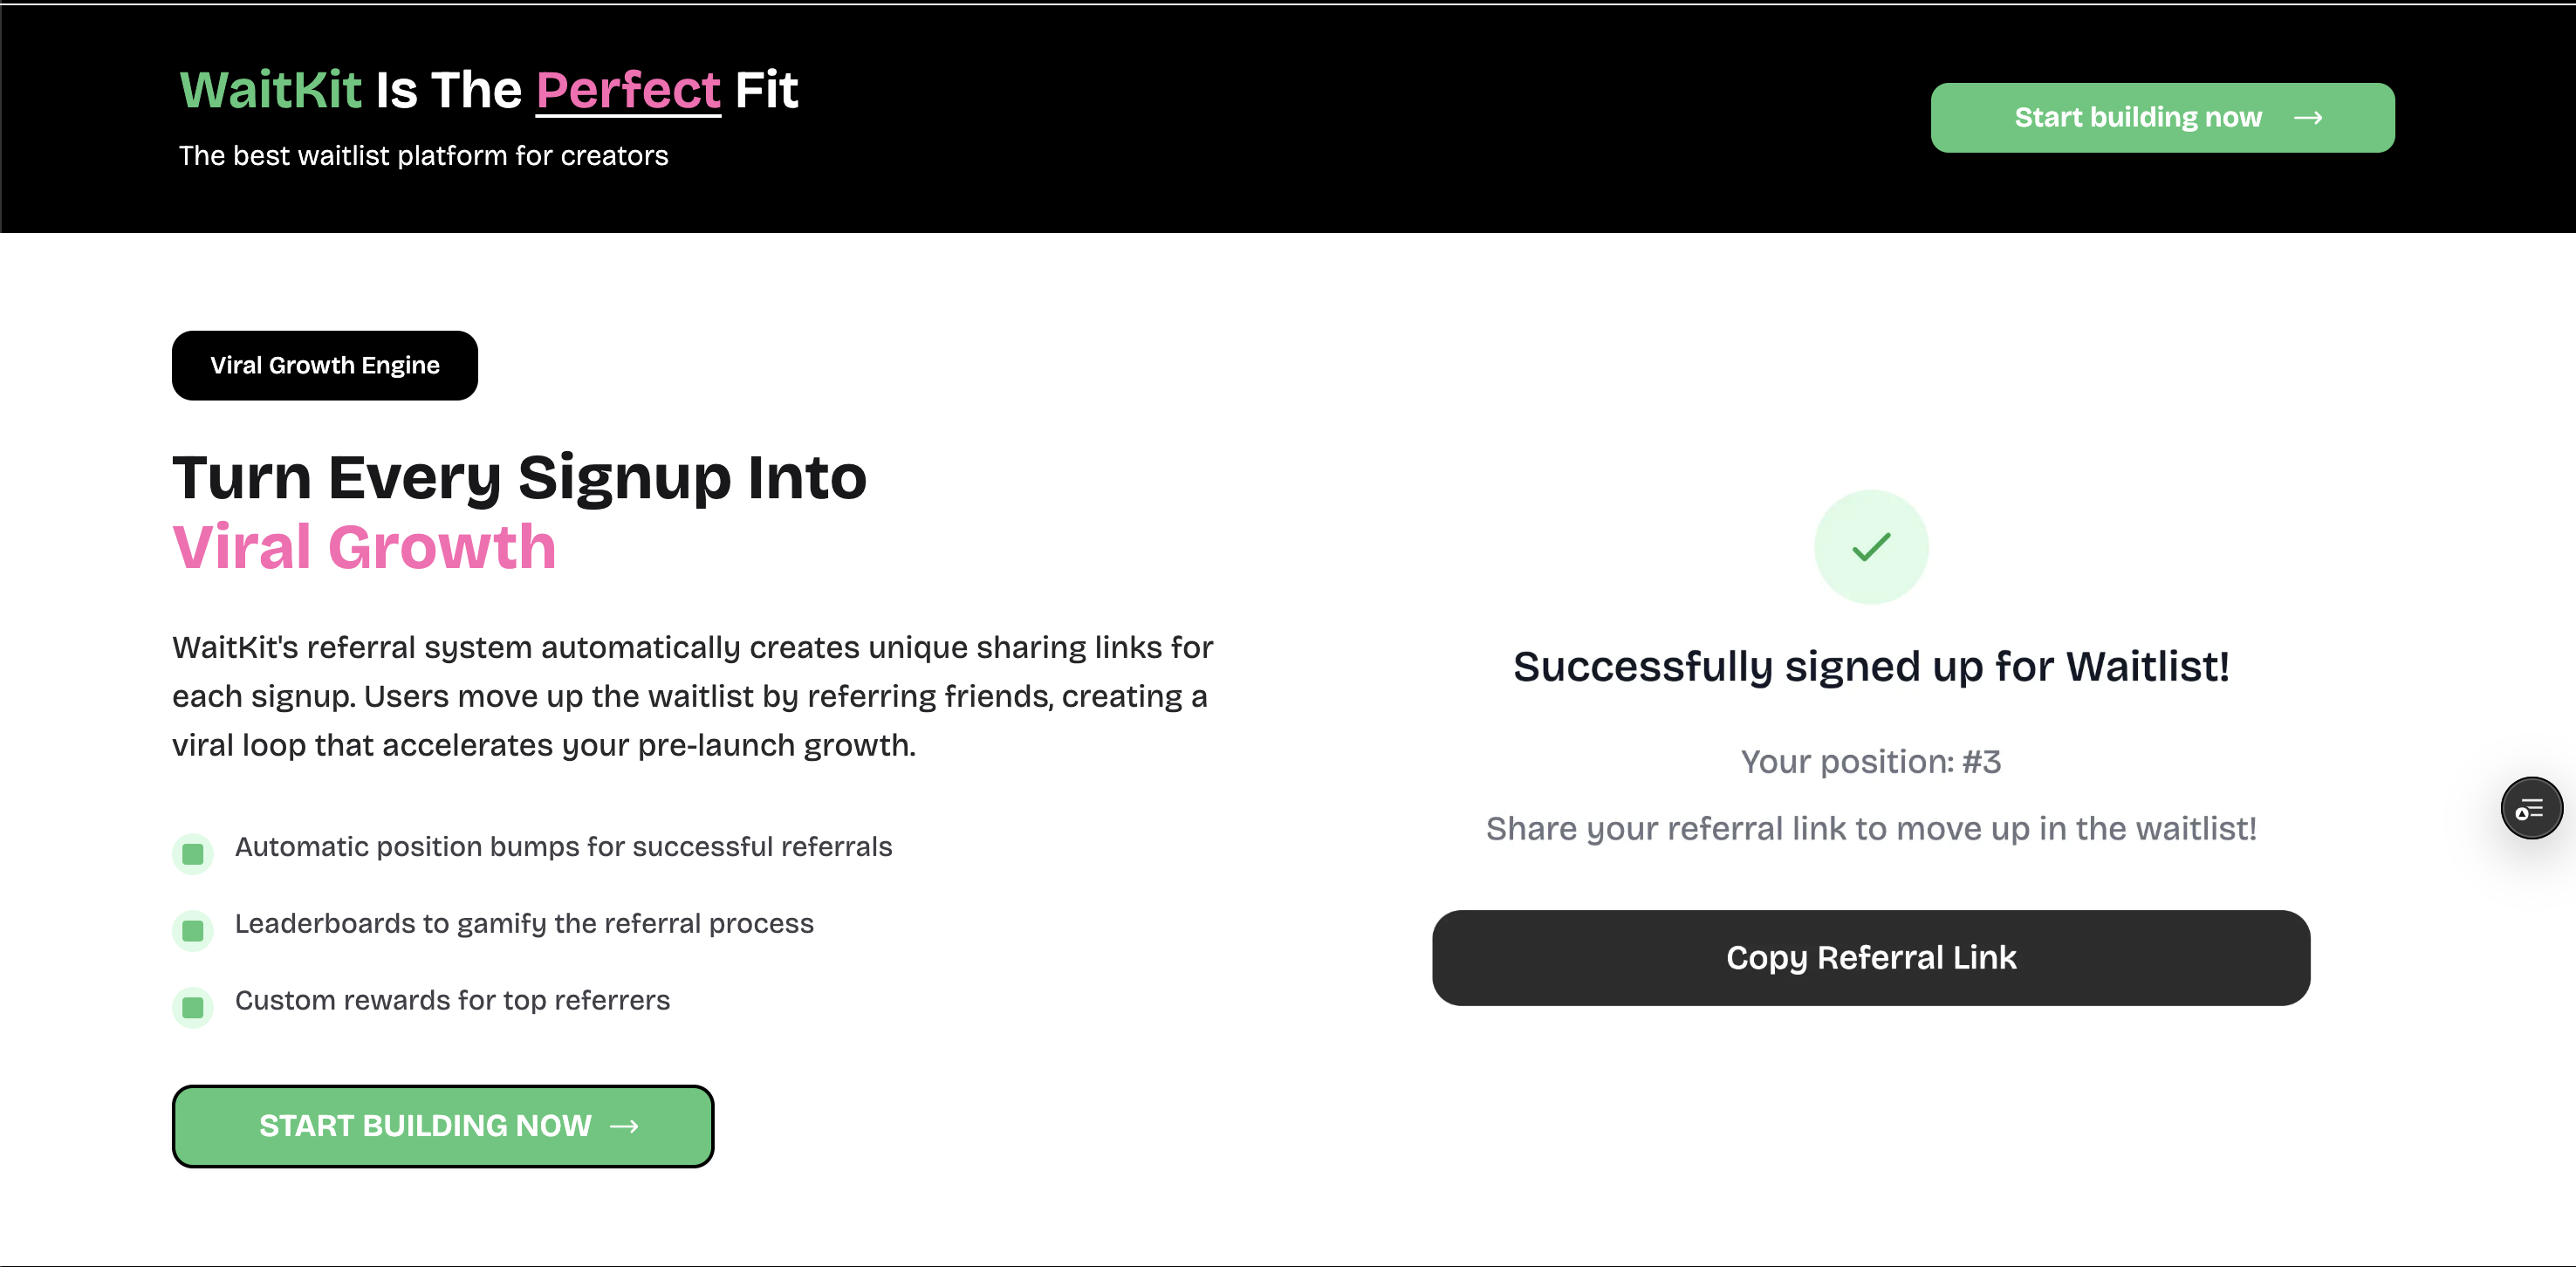Click the START BUILDING NOW button text
This screenshot has width=2576, height=1267.
coord(425,1126)
